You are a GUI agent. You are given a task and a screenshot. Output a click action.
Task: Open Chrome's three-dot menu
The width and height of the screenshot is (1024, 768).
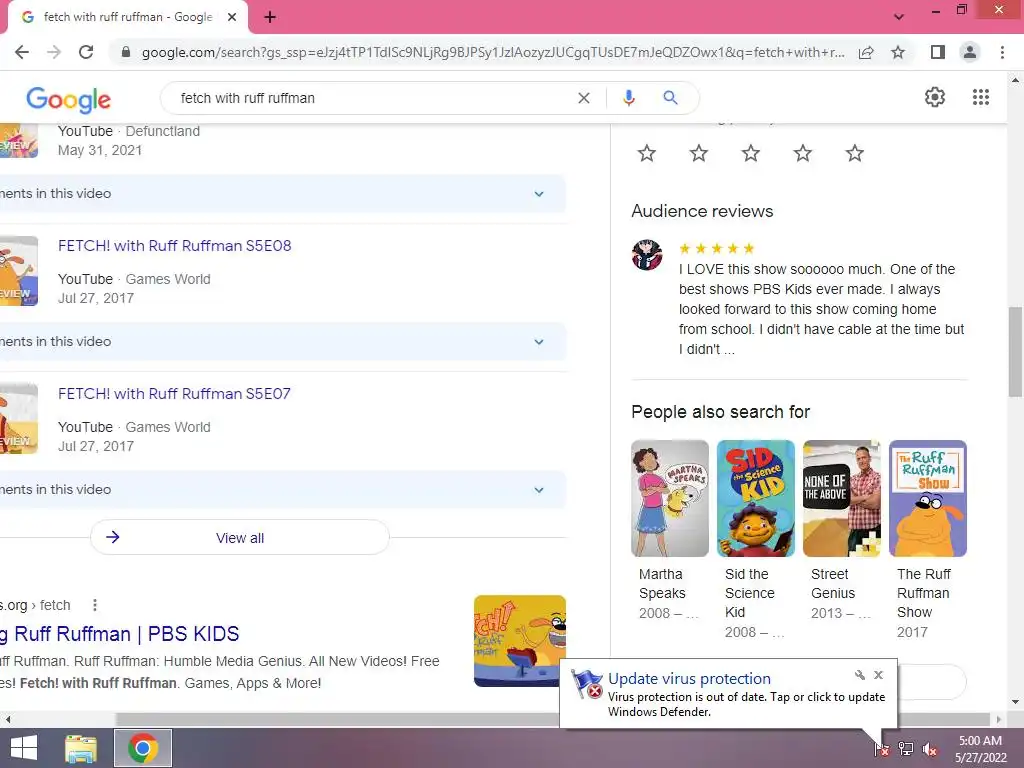(1002, 52)
